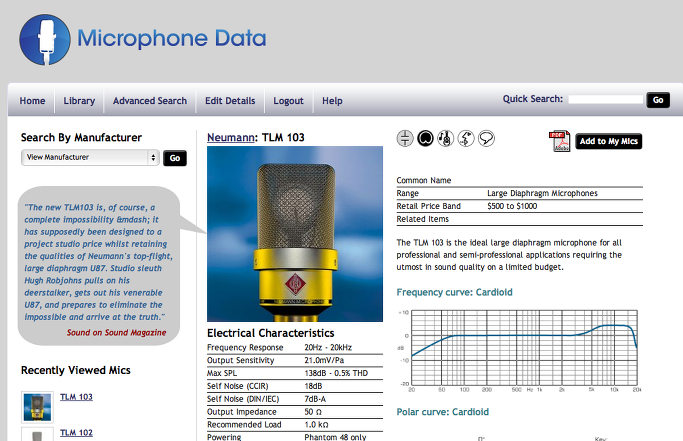Click the Quick Search Go button

tap(658, 100)
